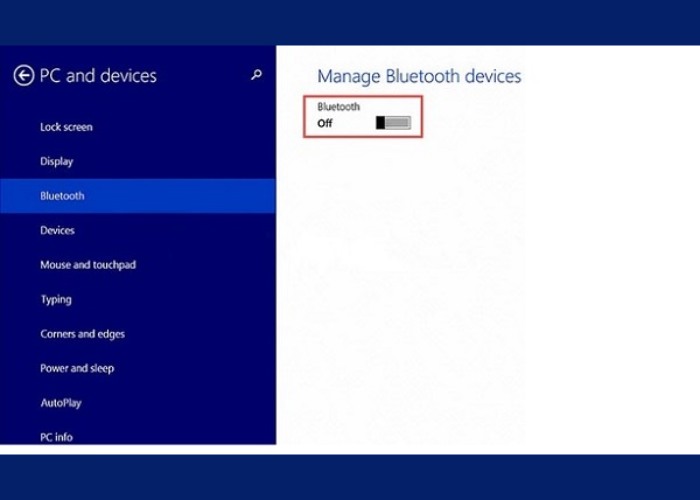
Task: Open search with the magnifier icon
Action: (x=257, y=75)
